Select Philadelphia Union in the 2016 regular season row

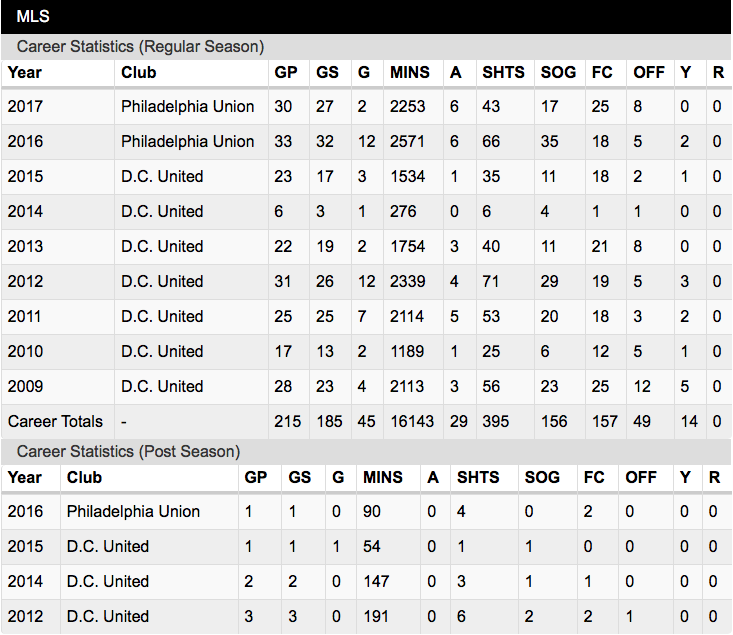(187, 142)
